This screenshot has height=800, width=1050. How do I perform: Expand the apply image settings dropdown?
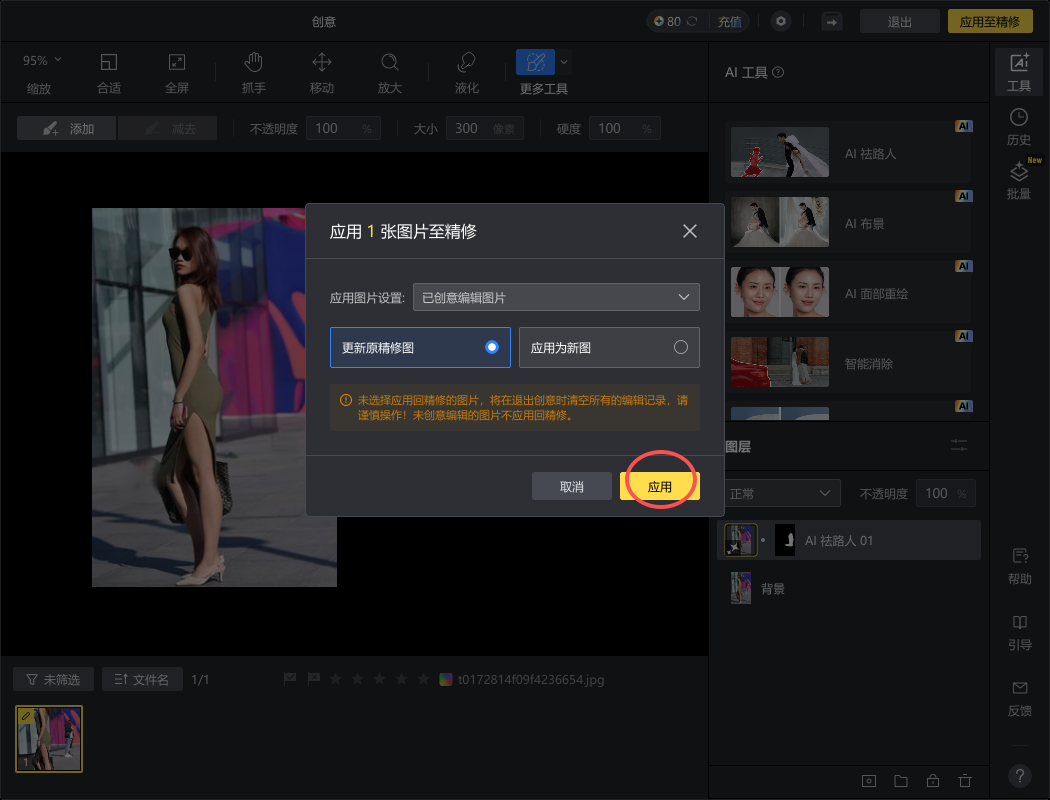(556, 297)
